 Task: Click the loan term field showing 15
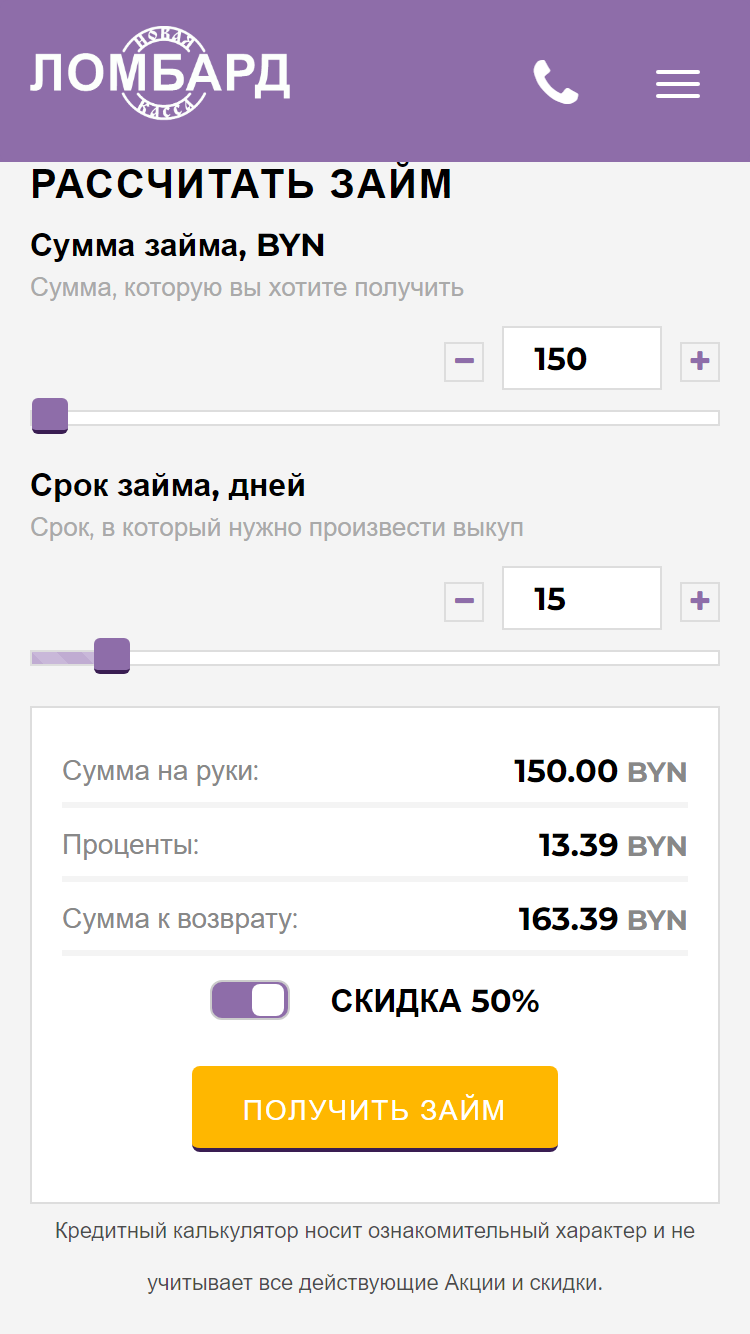click(x=582, y=598)
